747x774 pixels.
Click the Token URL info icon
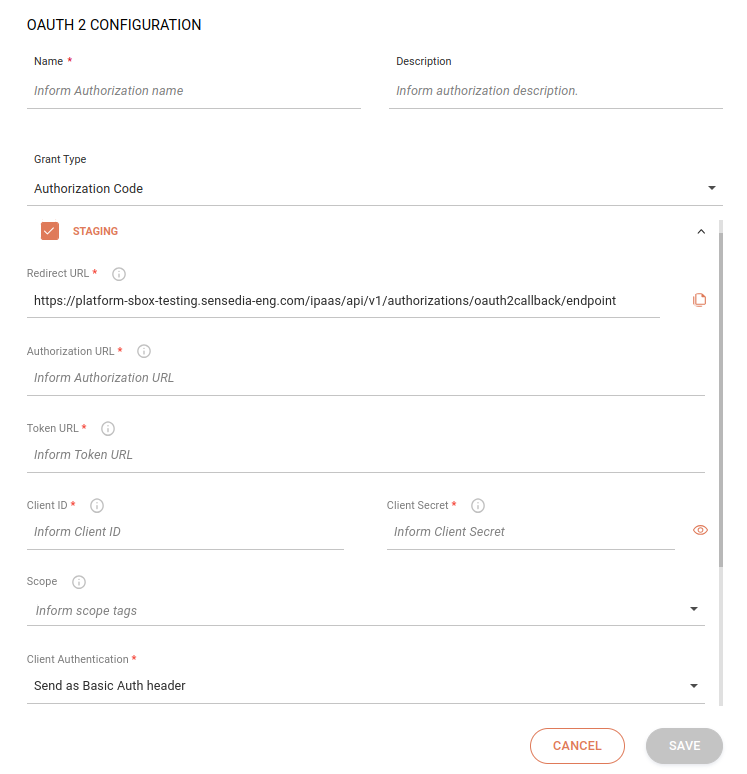(x=108, y=429)
